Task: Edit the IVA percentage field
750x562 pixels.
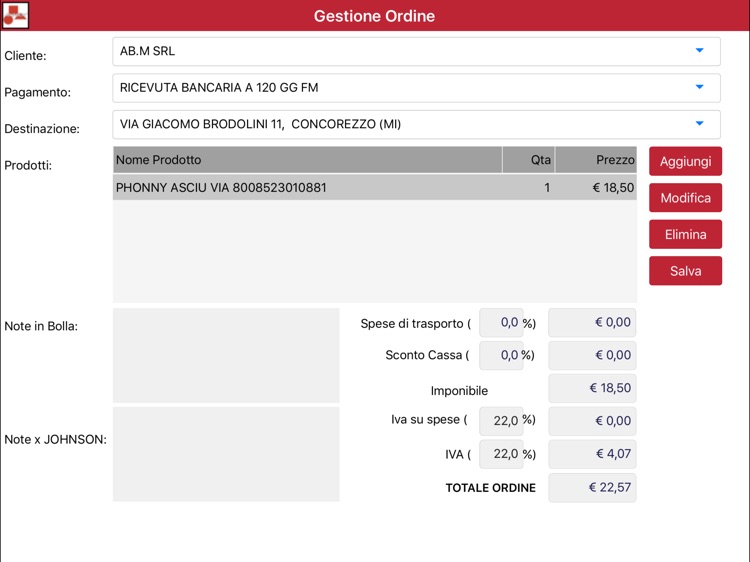Action: point(501,453)
